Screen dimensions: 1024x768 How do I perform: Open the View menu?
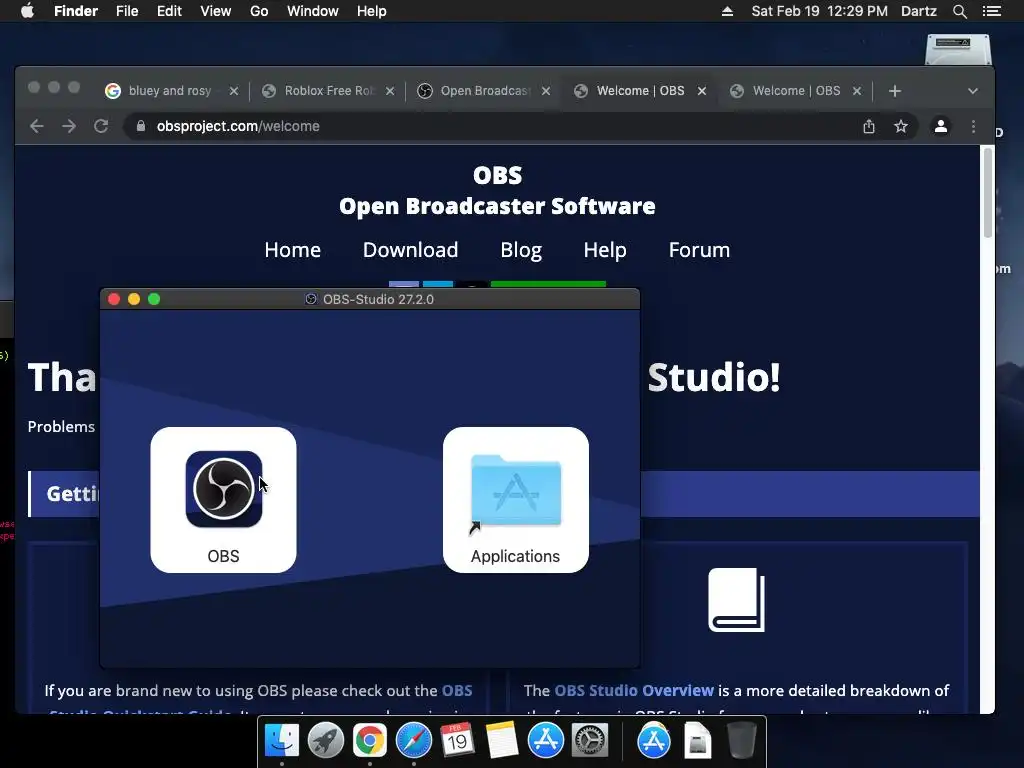click(216, 11)
